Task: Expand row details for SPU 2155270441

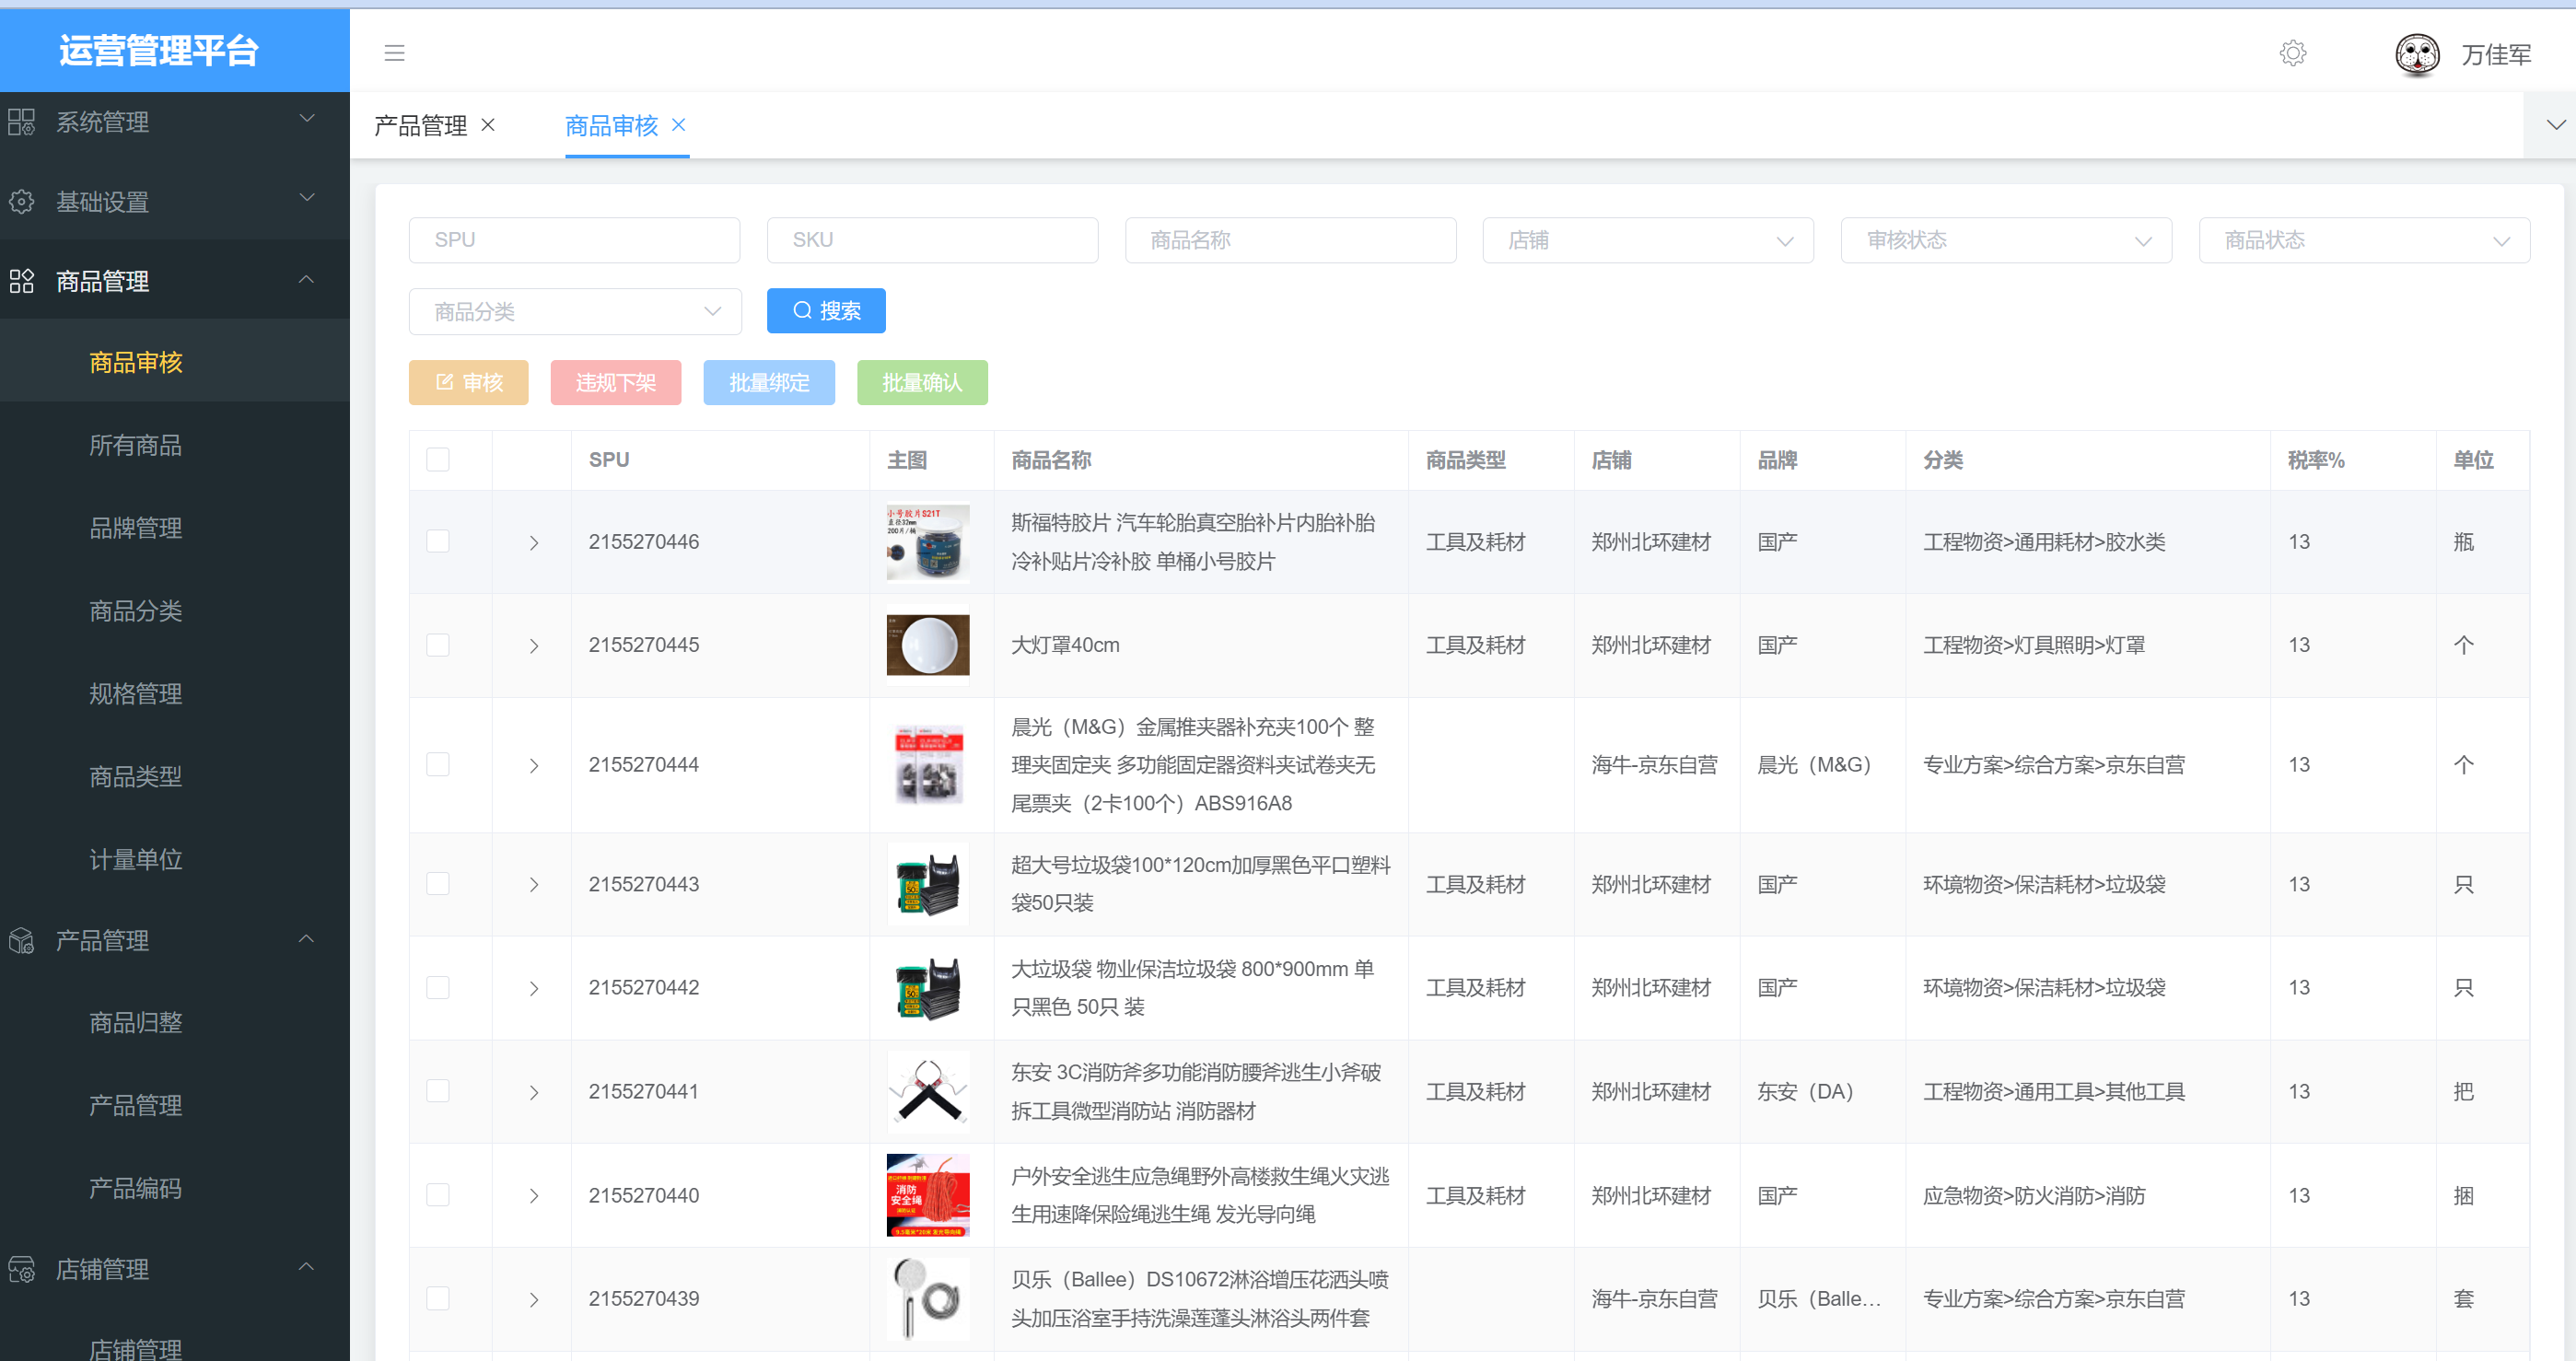Action: [x=534, y=1093]
